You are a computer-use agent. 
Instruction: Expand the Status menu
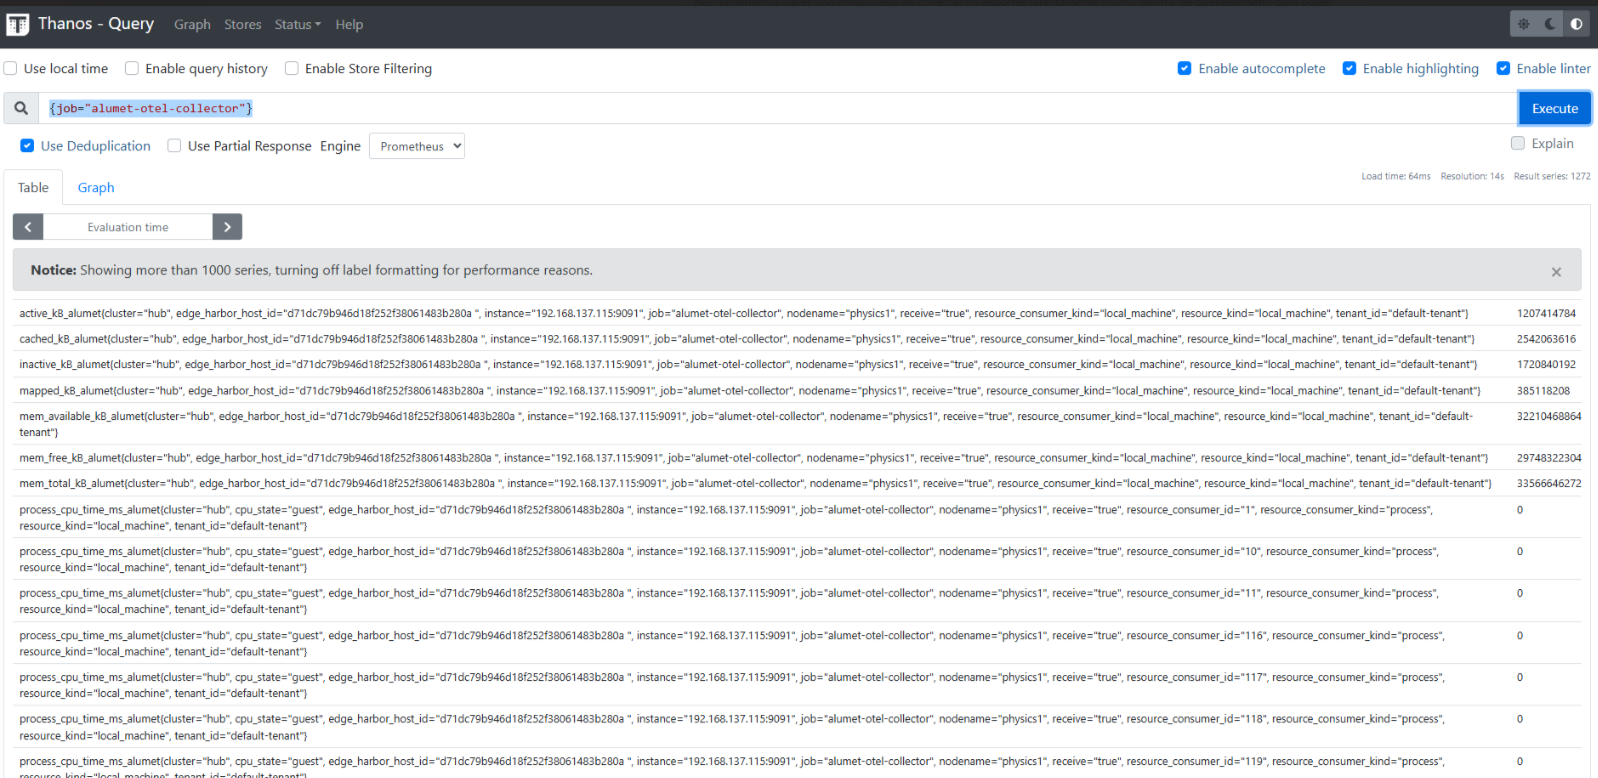(x=297, y=25)
